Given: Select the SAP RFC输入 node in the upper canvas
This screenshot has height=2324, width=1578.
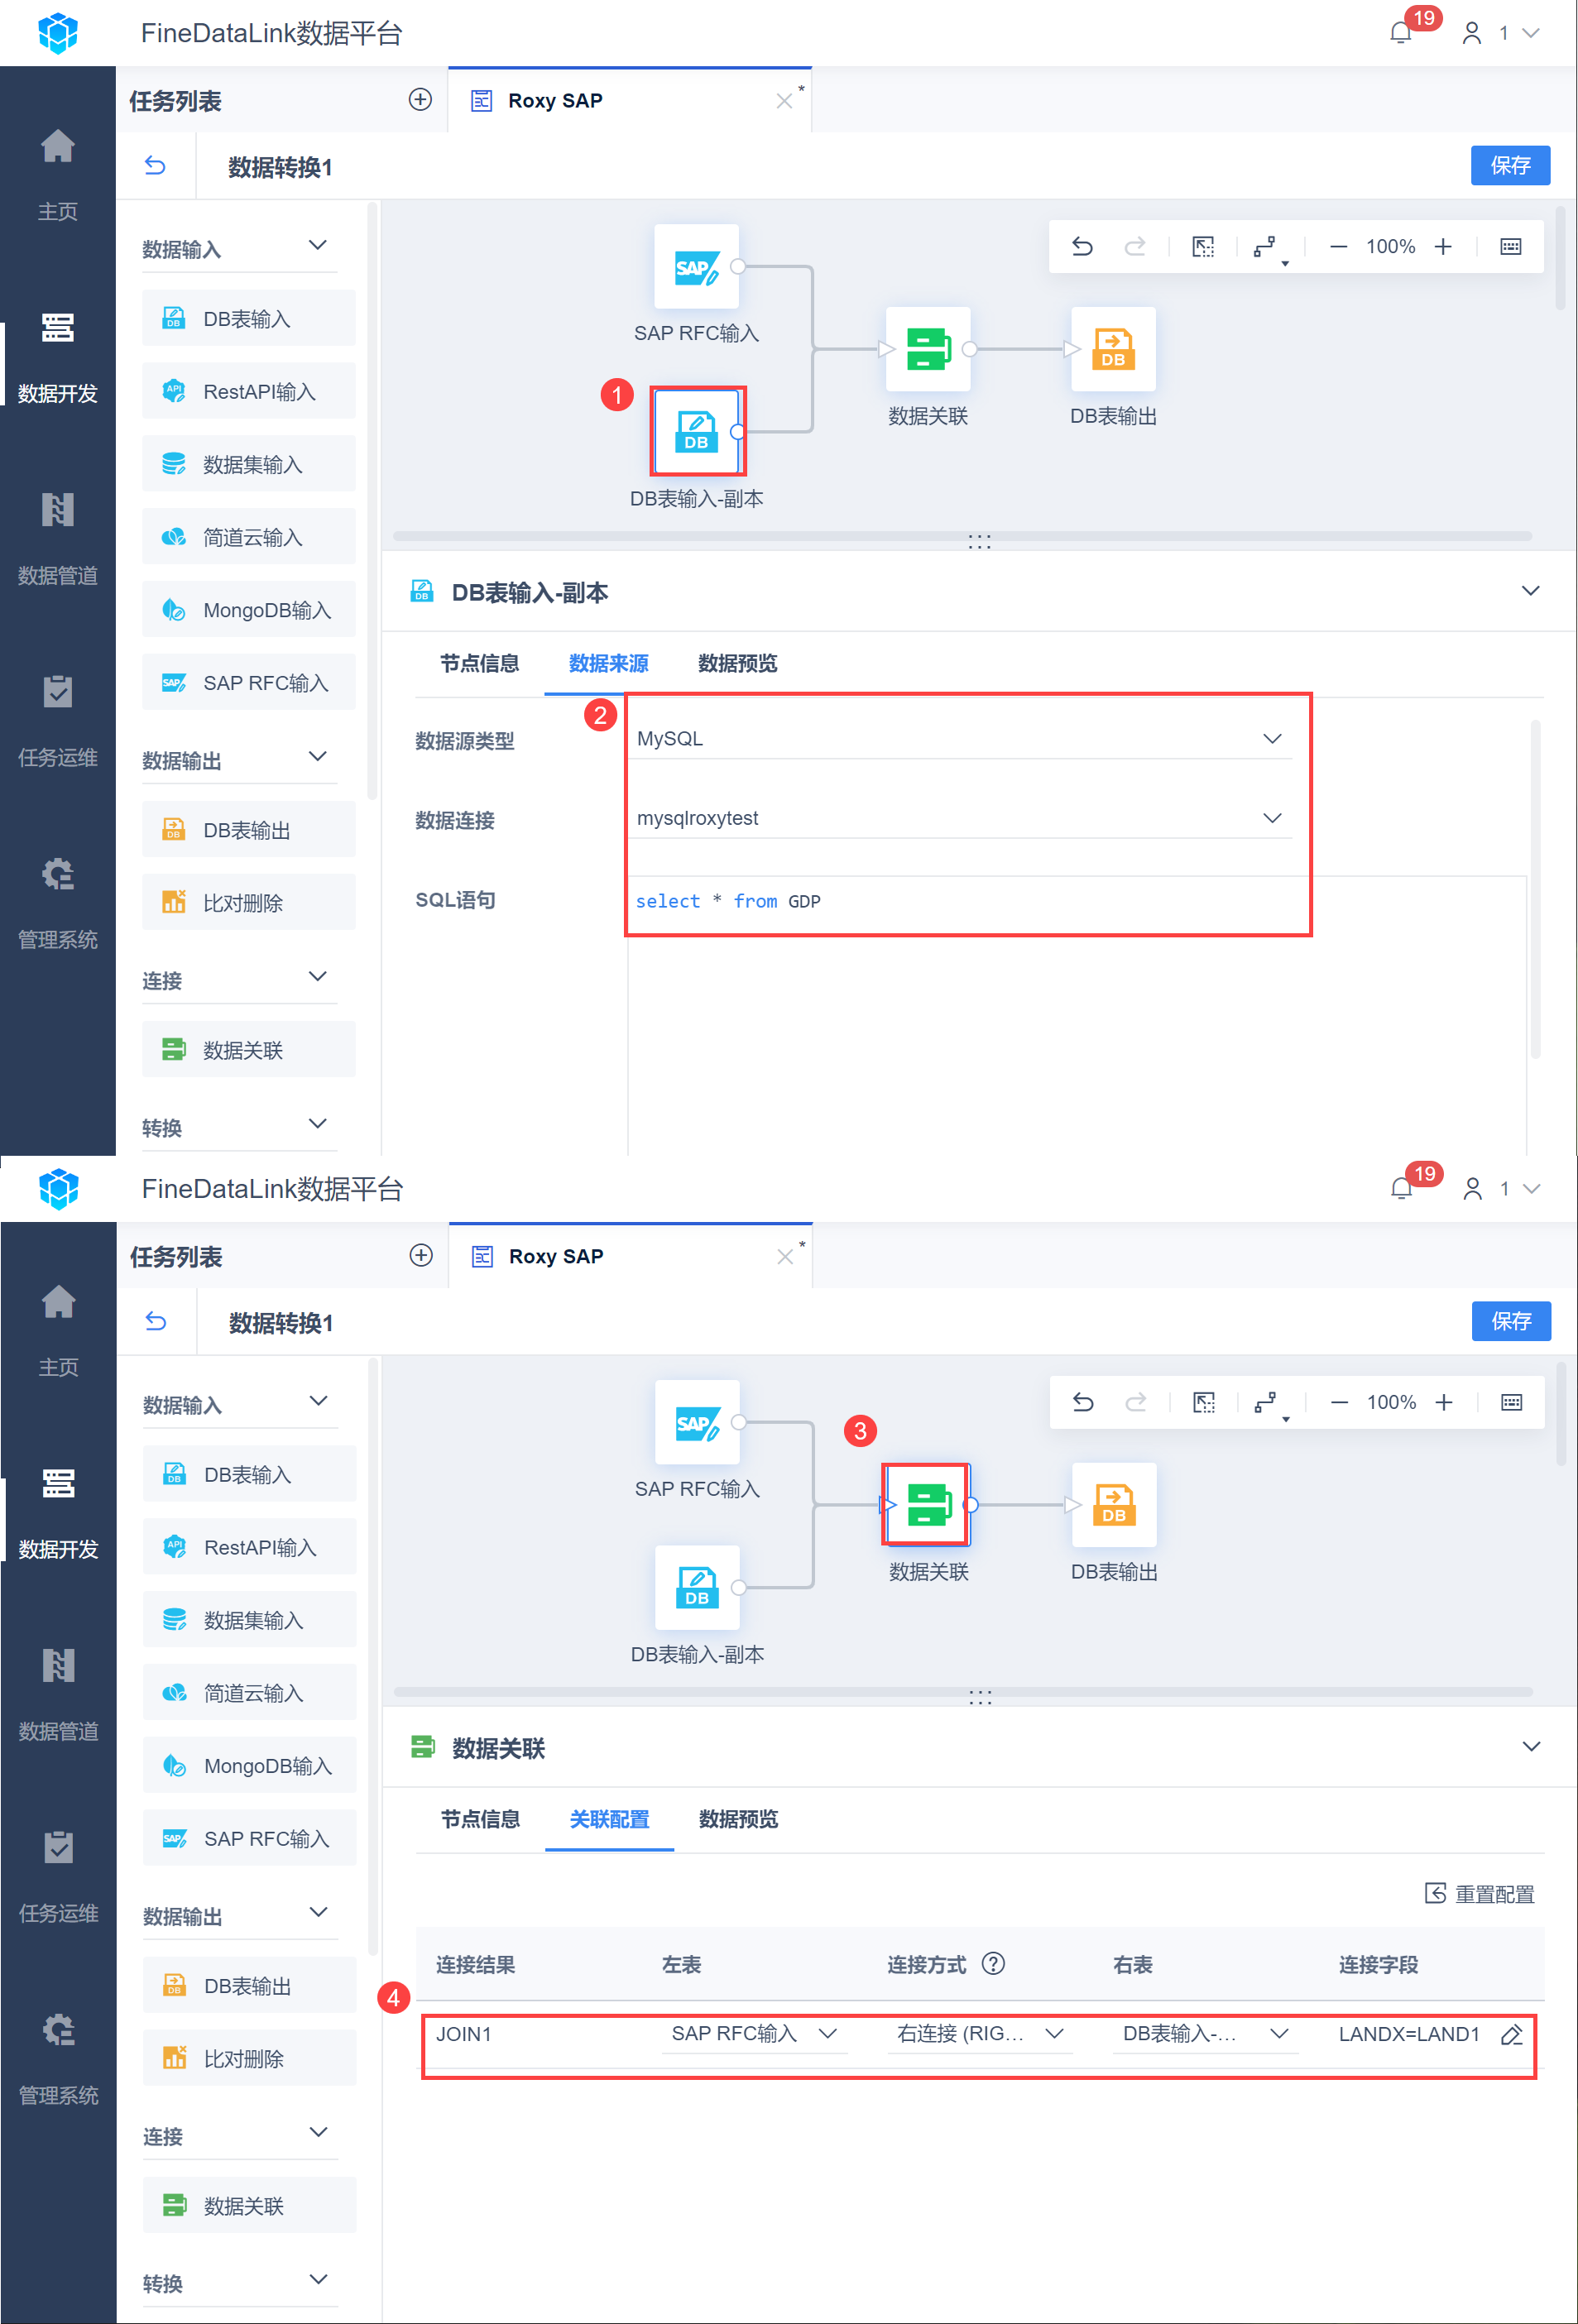Looking at the screenshot, I should pos(697,266).
